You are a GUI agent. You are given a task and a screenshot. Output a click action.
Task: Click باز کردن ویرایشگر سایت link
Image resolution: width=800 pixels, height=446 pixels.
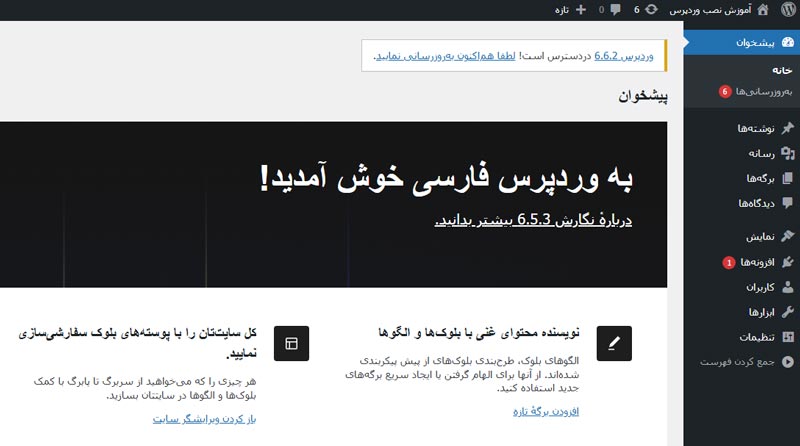tap(204, 419)
